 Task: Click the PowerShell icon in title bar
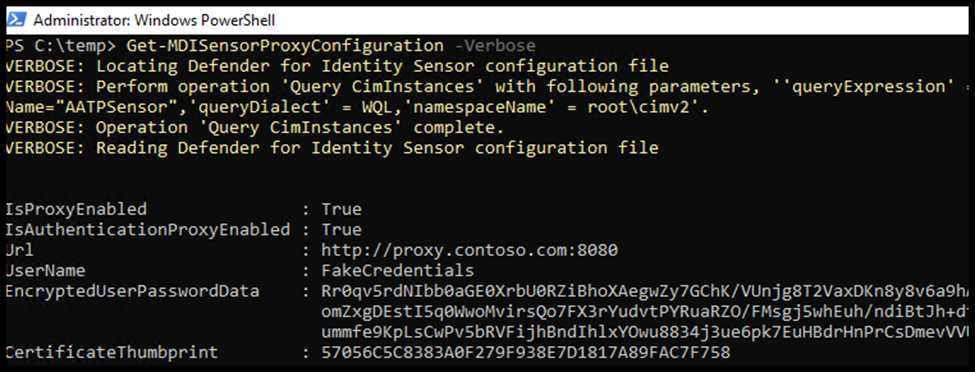pyautogui.click(x=16, y=20)
